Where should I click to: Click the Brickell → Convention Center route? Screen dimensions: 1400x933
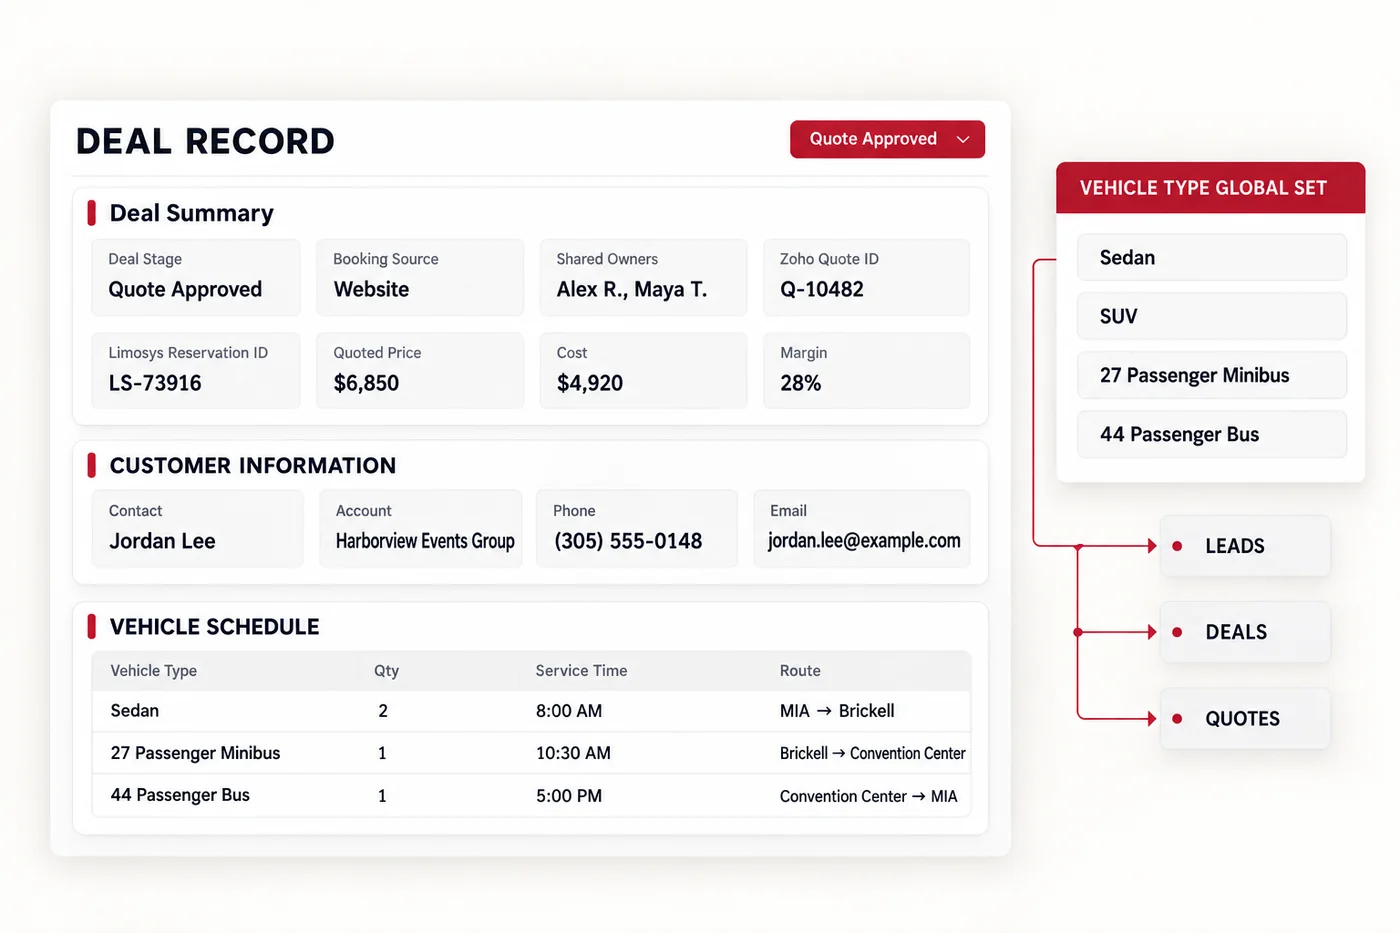(x=873, y=753)
